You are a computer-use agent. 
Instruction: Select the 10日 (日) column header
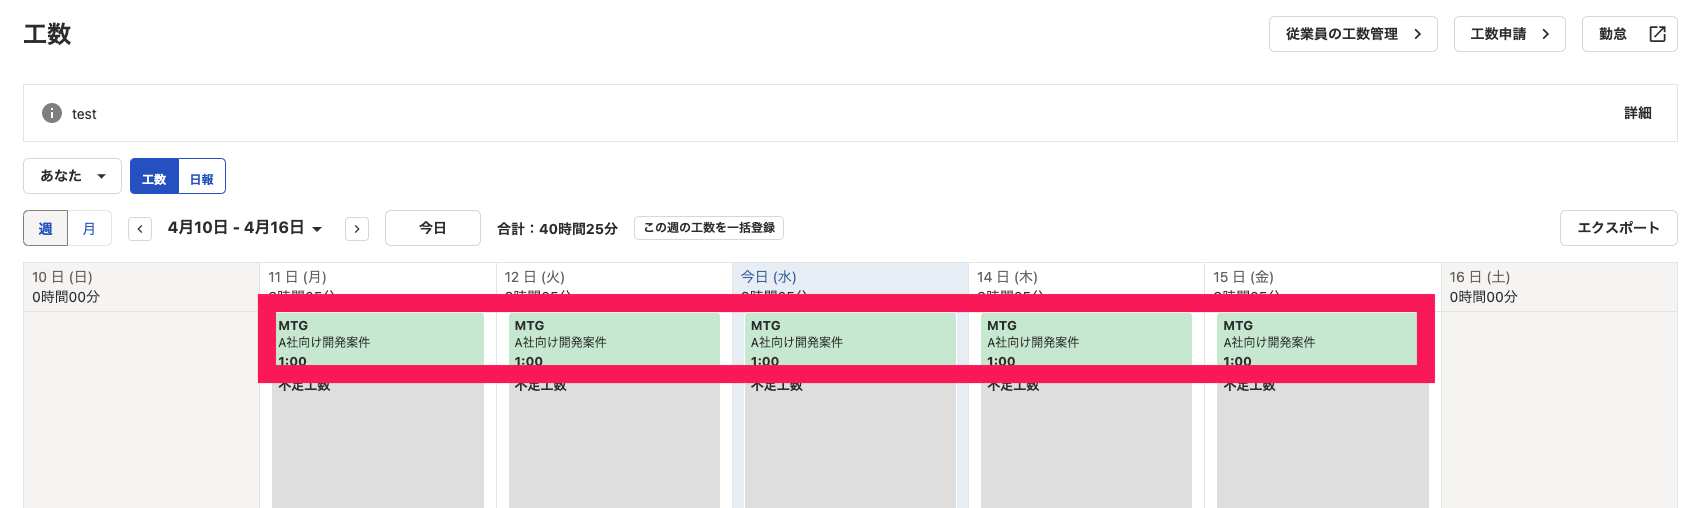click(x=141, y=286)
